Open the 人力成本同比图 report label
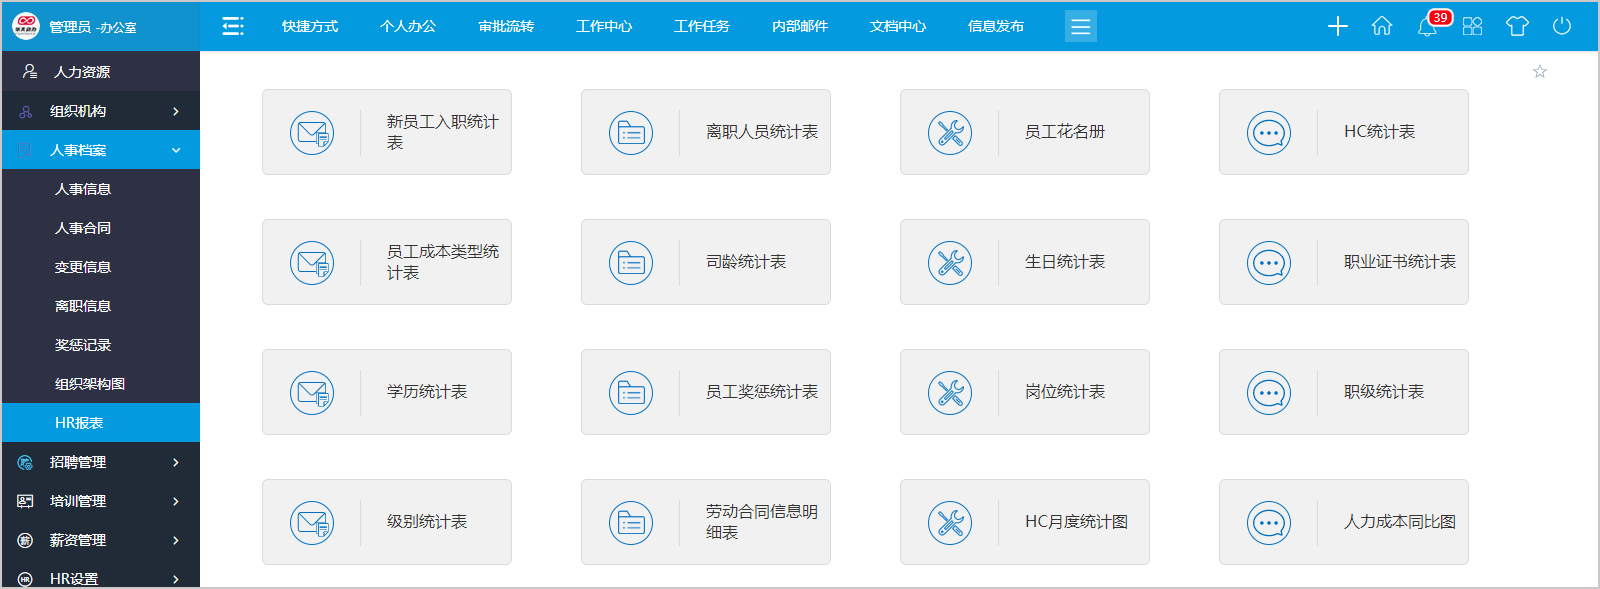This screenshot has height=589, width=1600. 1400,522
